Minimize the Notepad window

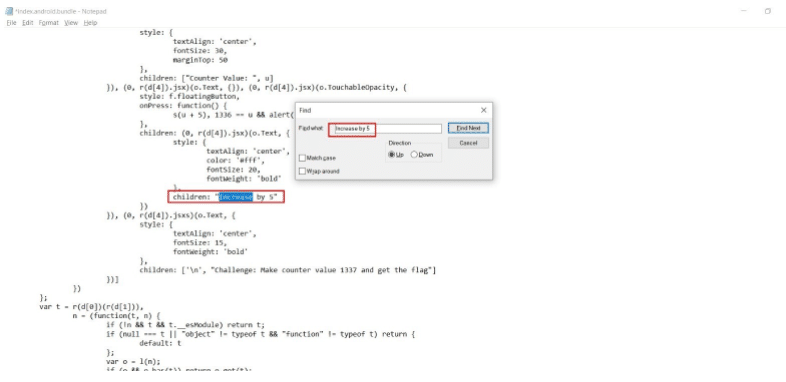[x=744, y=11]
